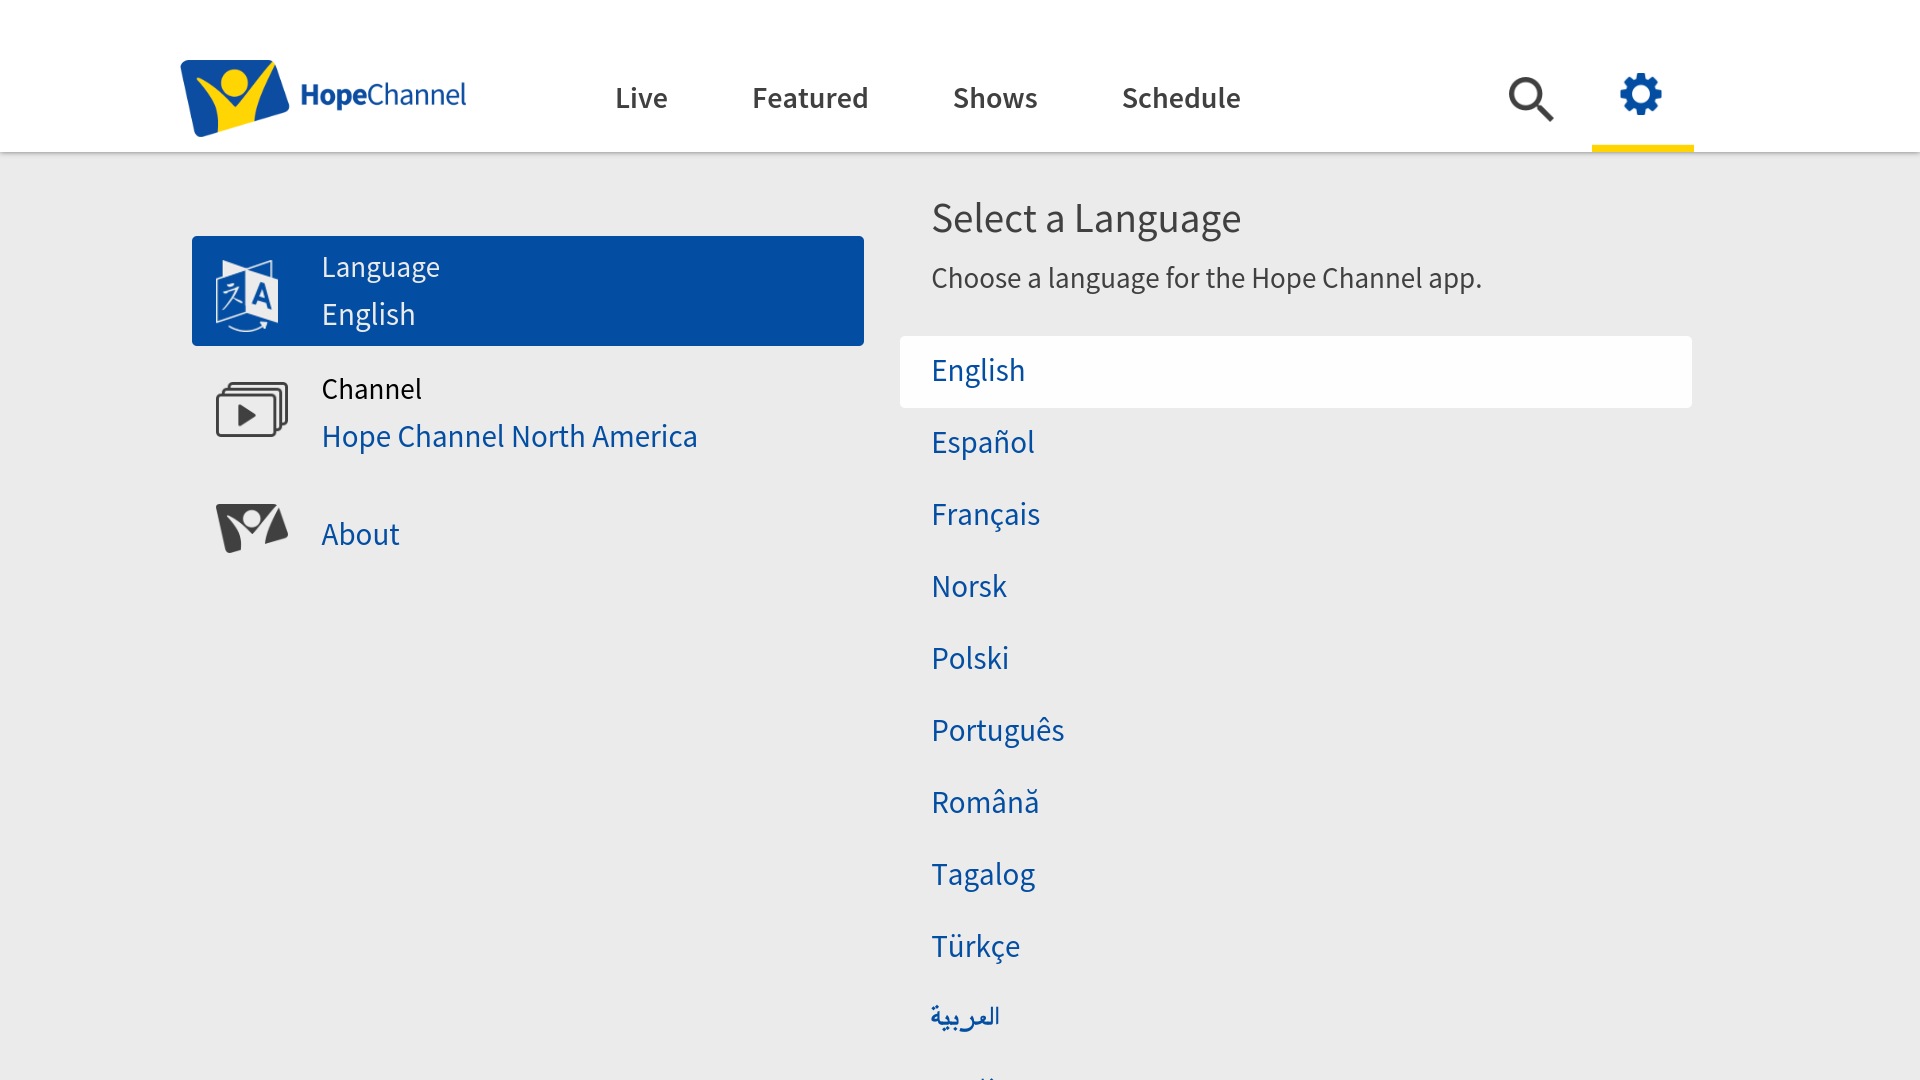Click the Settings gear icon

(x=1641, y=95)
